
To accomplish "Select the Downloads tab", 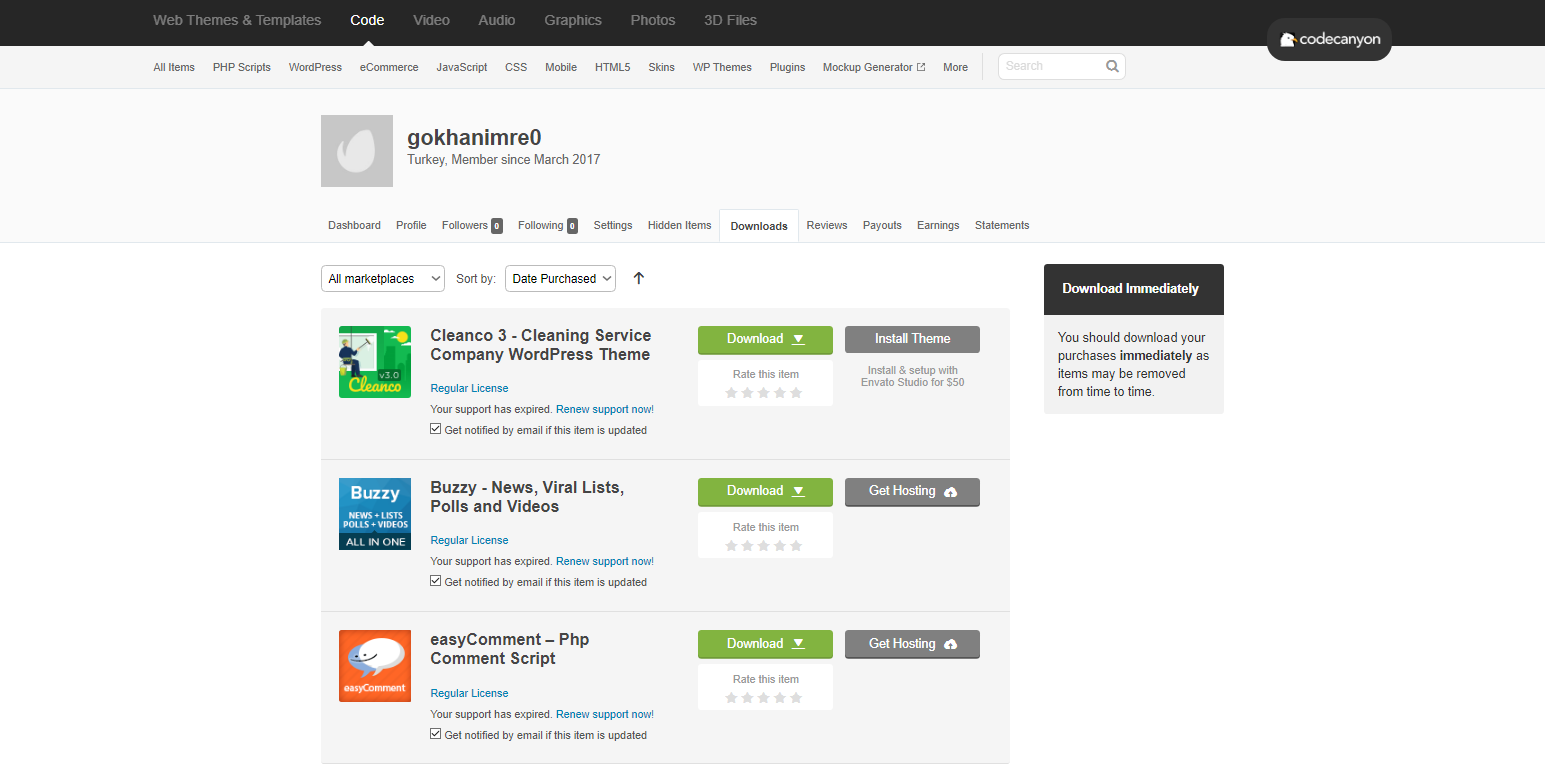I will pyautogui.click(x=759, y=226).
